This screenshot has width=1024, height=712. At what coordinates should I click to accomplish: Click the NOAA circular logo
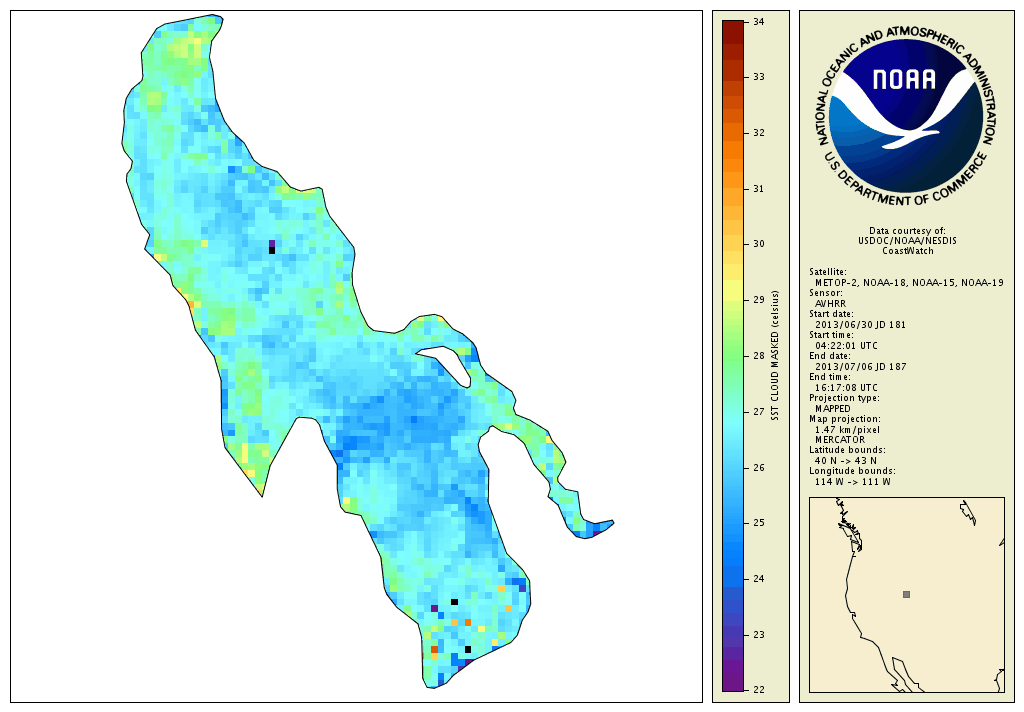click(x=906, y=117)
